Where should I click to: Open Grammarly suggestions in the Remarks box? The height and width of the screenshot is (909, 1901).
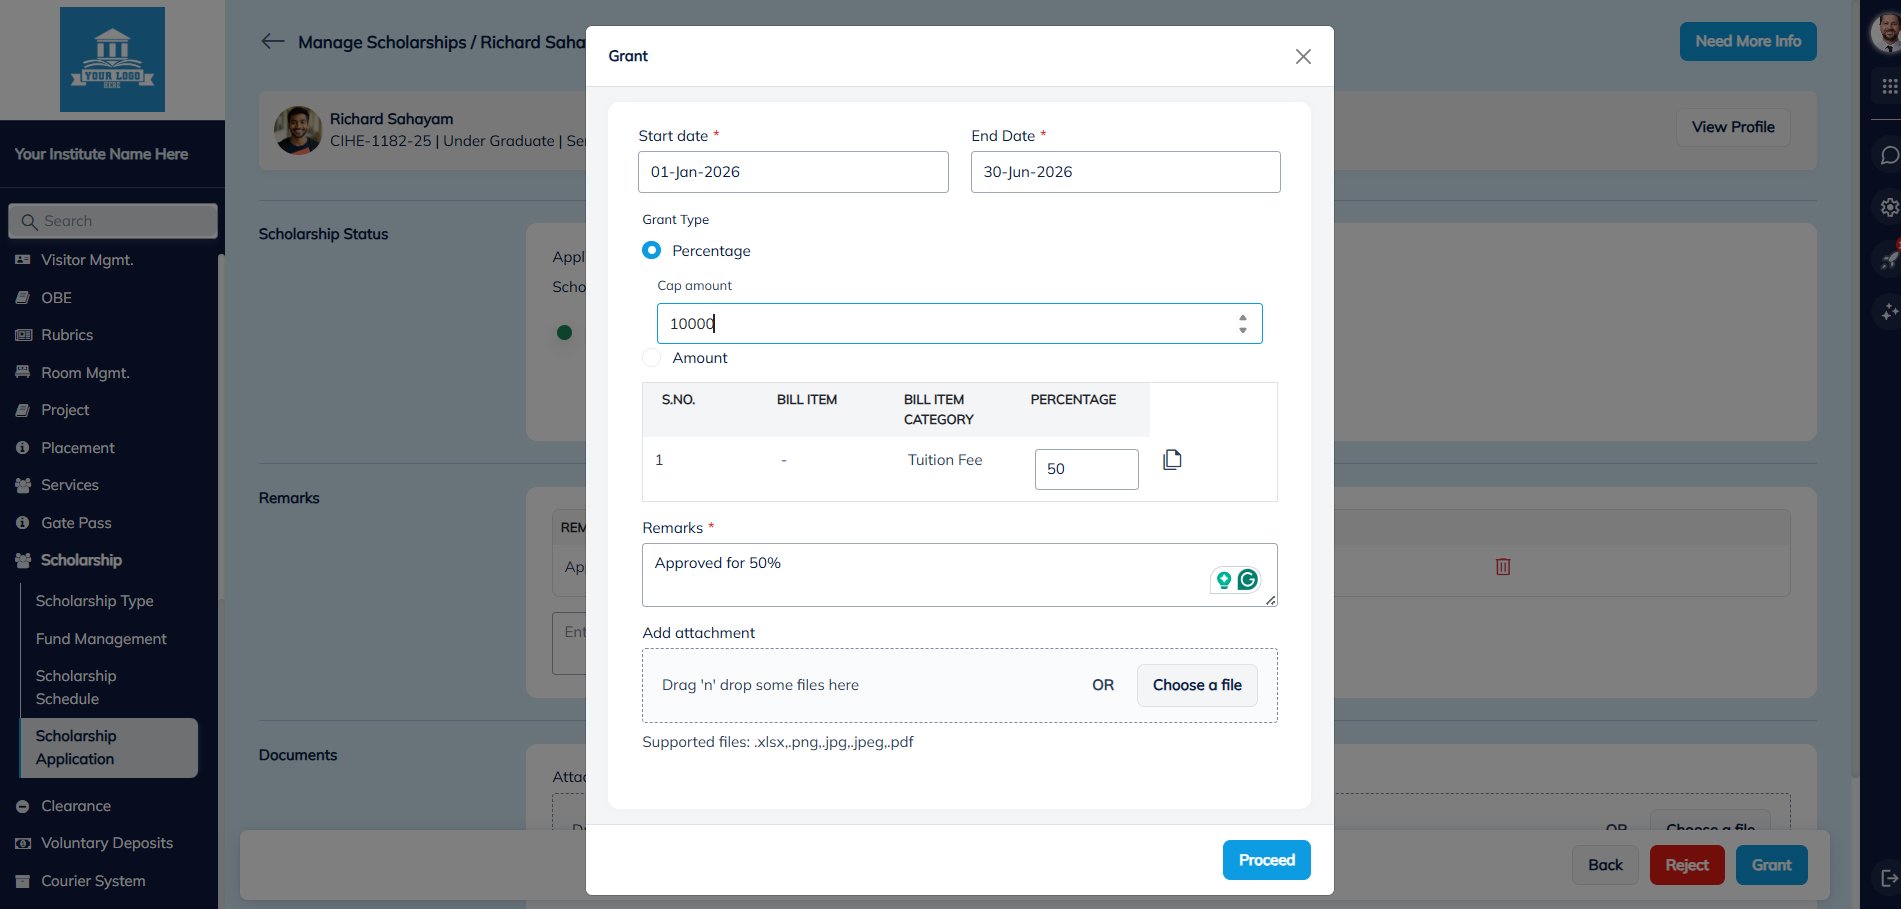(1248, 578)
